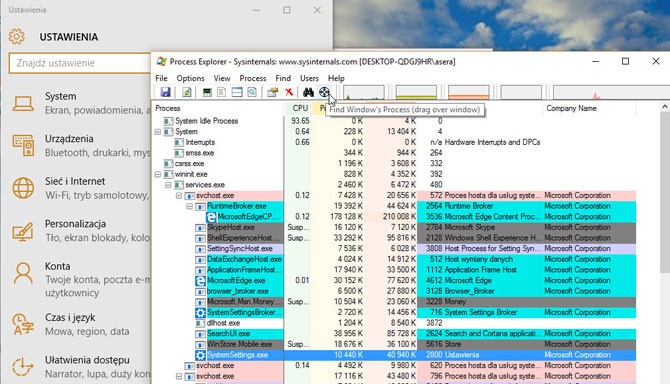
Task: Click the Znajdź ustawienie search field
Action: click(79, 63)
